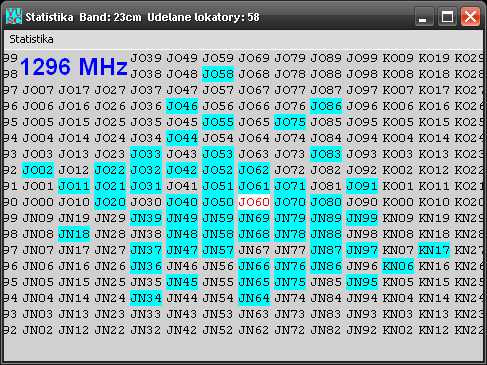Viewport: 487px width, 365px height.
Task: Select highlighted locator JO32
Action: pyautogui.click(x=146, y=170)
